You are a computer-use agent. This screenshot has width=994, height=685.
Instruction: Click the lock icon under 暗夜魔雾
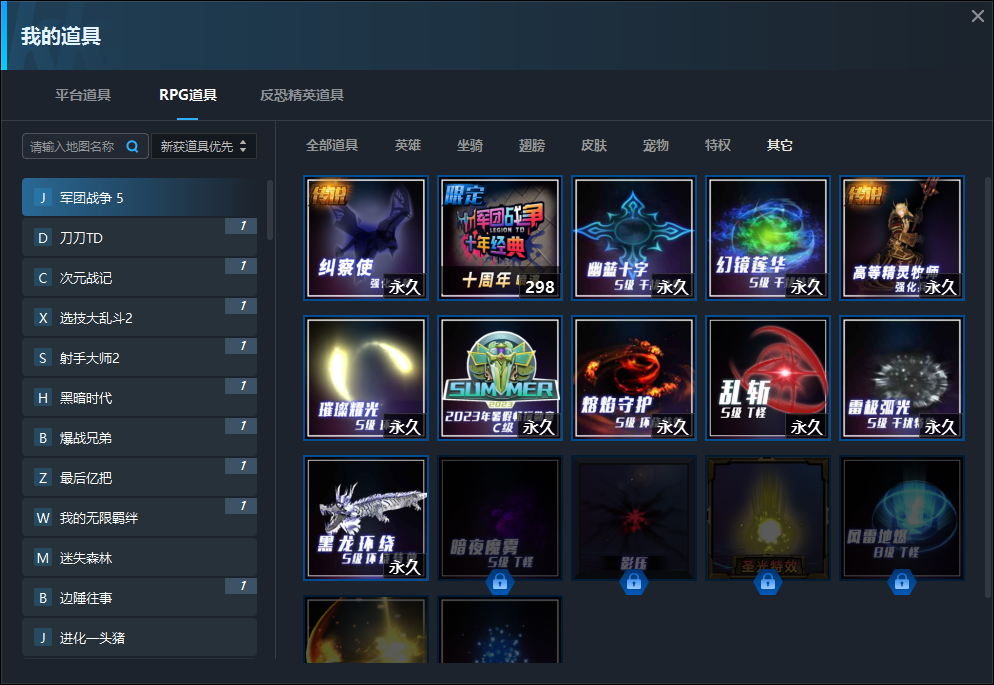(500, 581)
